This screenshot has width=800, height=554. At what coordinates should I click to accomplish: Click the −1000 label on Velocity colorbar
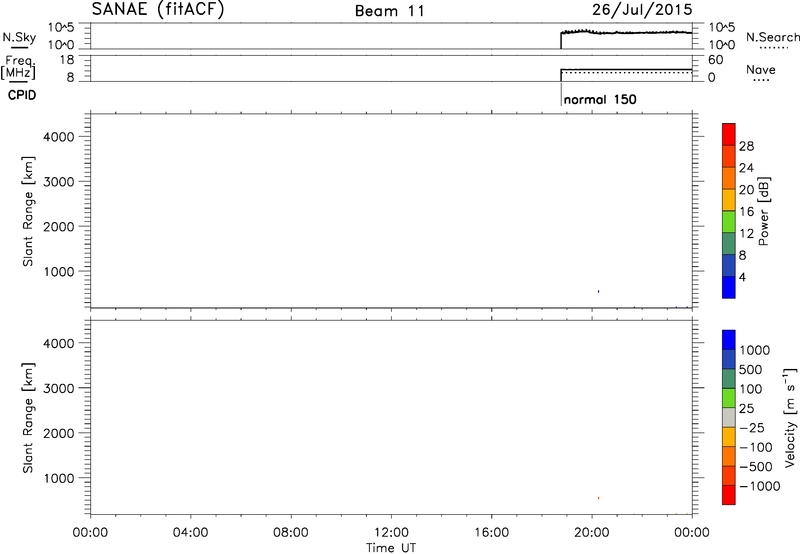point(760,486)
